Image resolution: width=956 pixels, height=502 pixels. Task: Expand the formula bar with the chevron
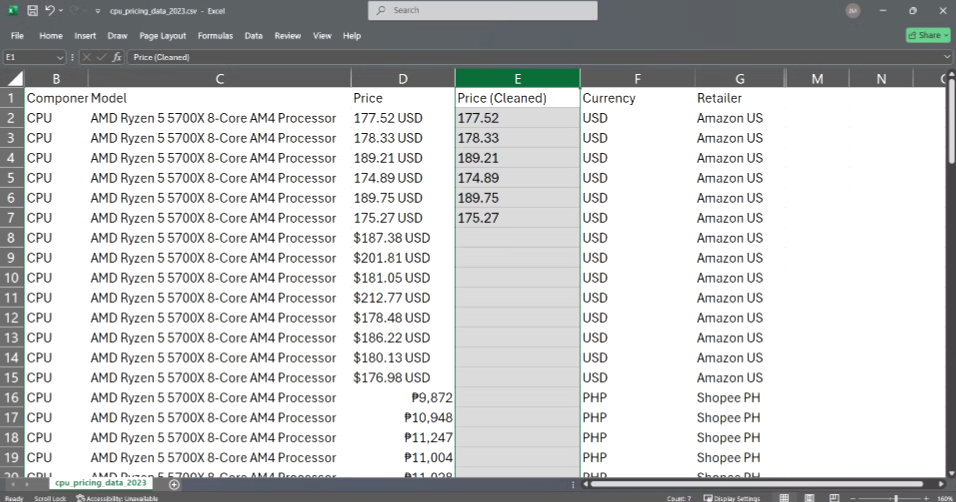(x=947, y=57)
